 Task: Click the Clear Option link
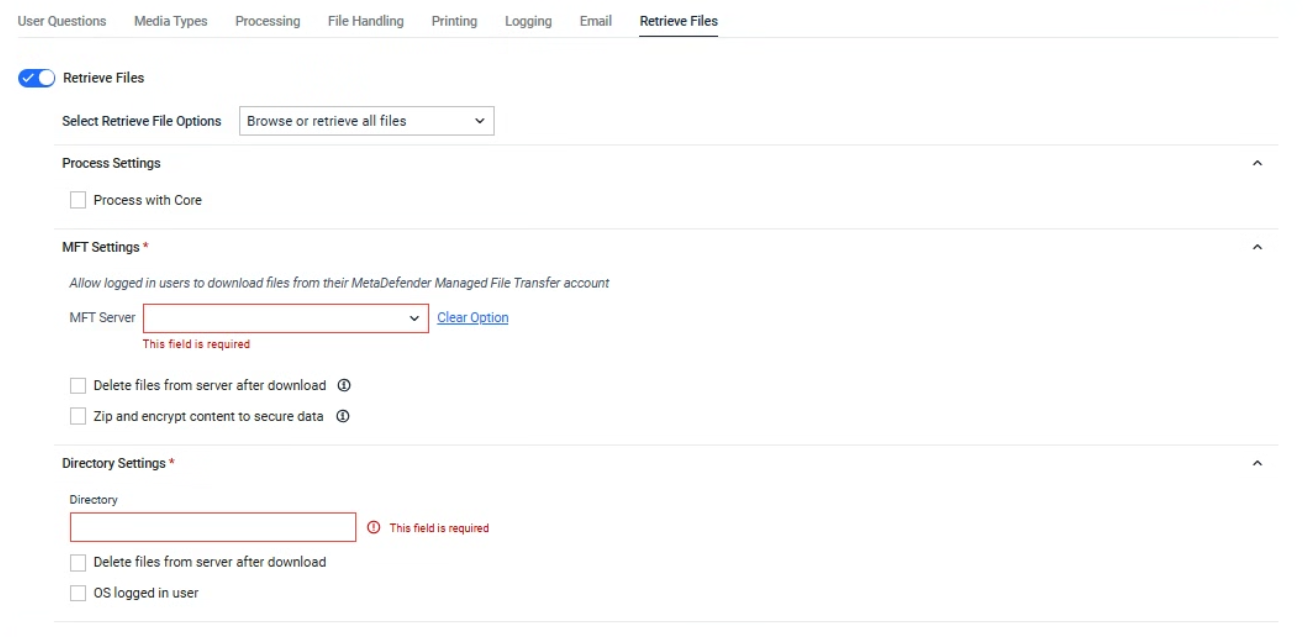[472, 318]
